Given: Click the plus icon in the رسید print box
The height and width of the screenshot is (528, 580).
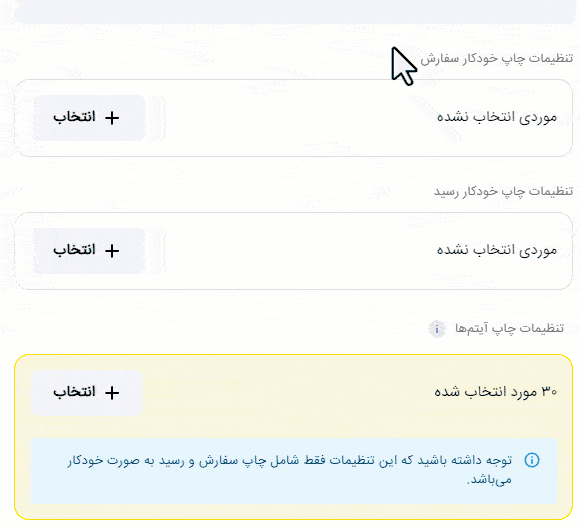Looking at the screenshot, I should pos(112,251).
